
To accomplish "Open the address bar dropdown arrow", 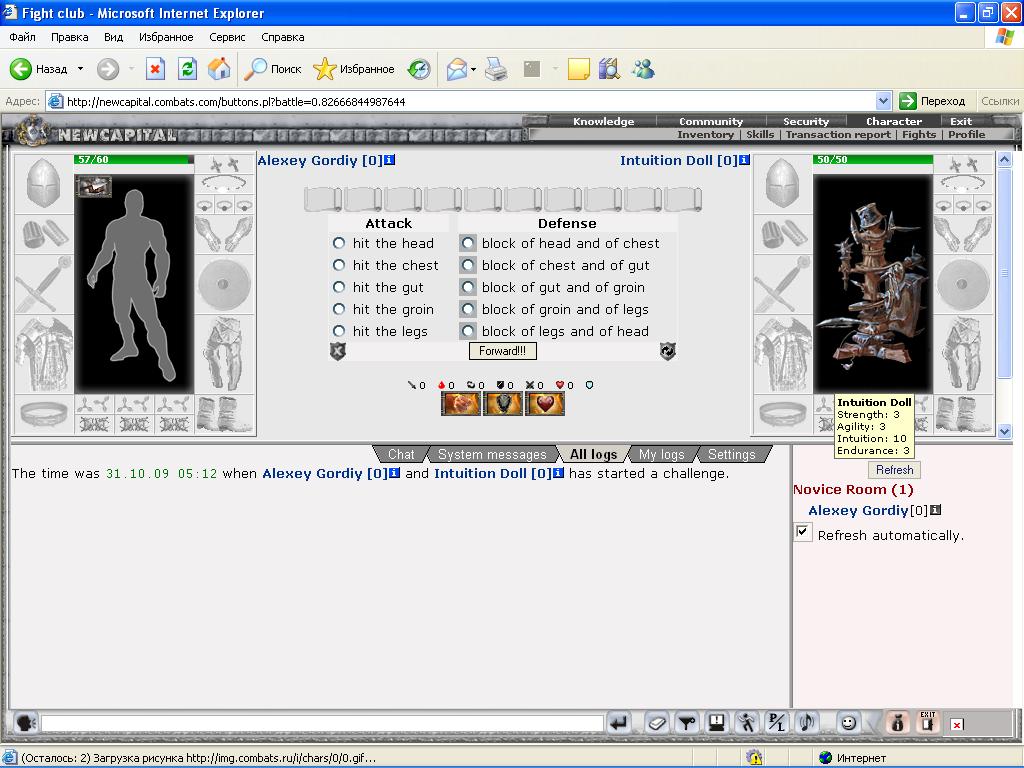I will click(x=883, y=101).
